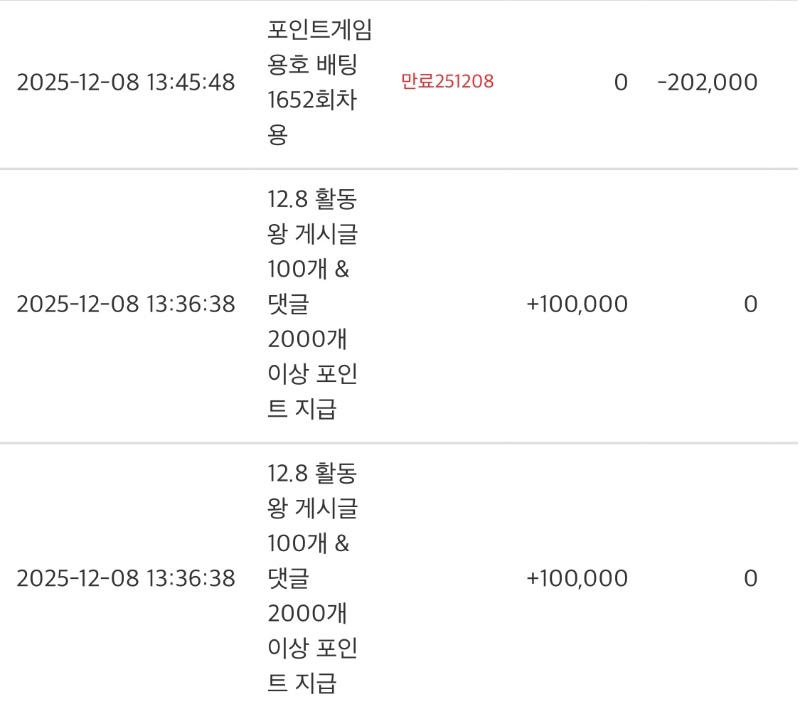Click the divider line below the 포인트게임 row

[x=400, y=169]
